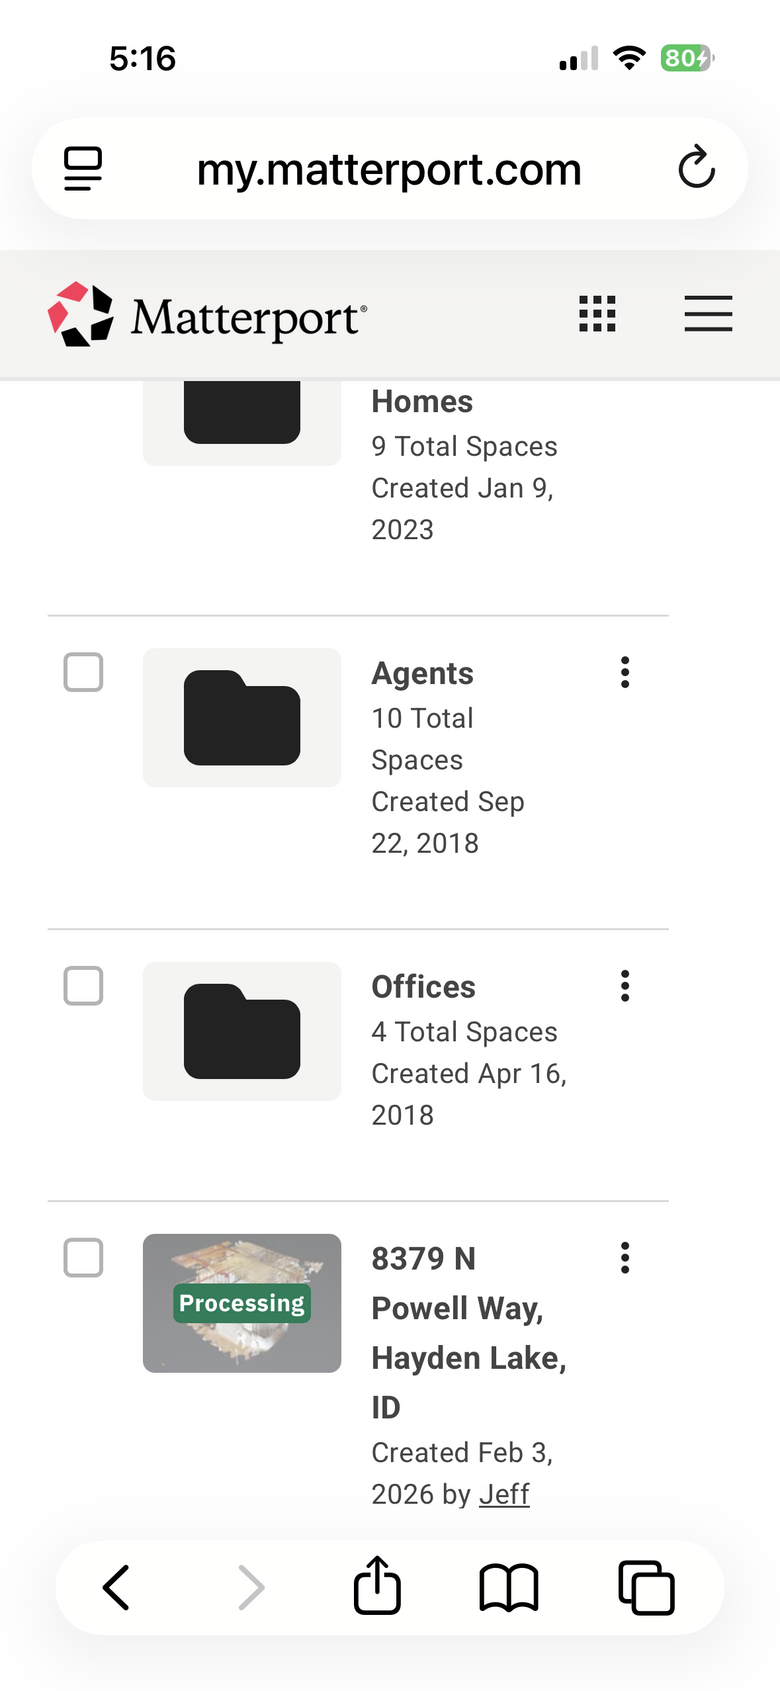Open more options for Agents folder
Image resolution: width=780 pixels, height=1691 pixels.
625,672
